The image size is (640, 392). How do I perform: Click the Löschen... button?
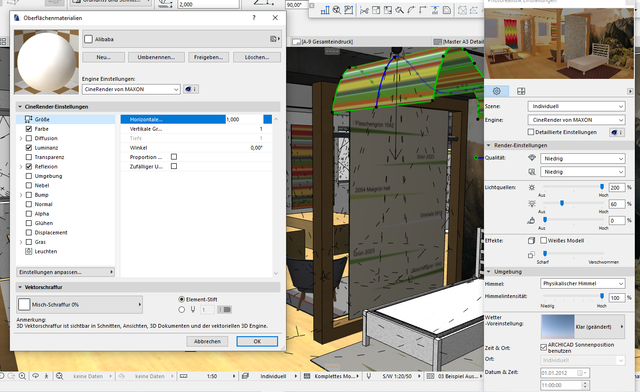click(x=257, y=57)
